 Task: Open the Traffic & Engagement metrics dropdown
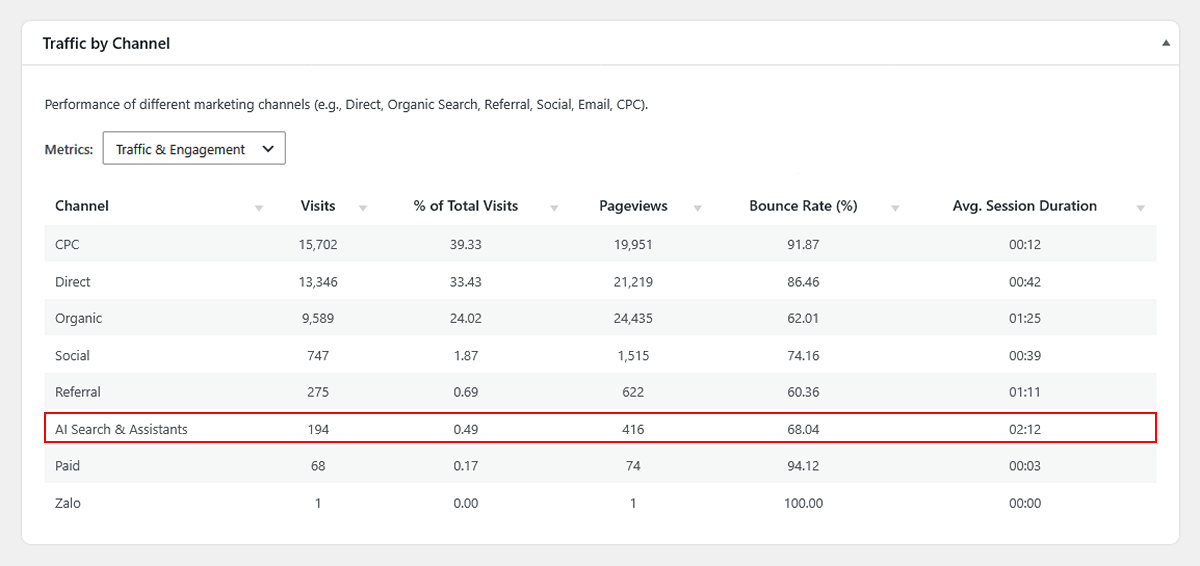[x=194, y=149]
